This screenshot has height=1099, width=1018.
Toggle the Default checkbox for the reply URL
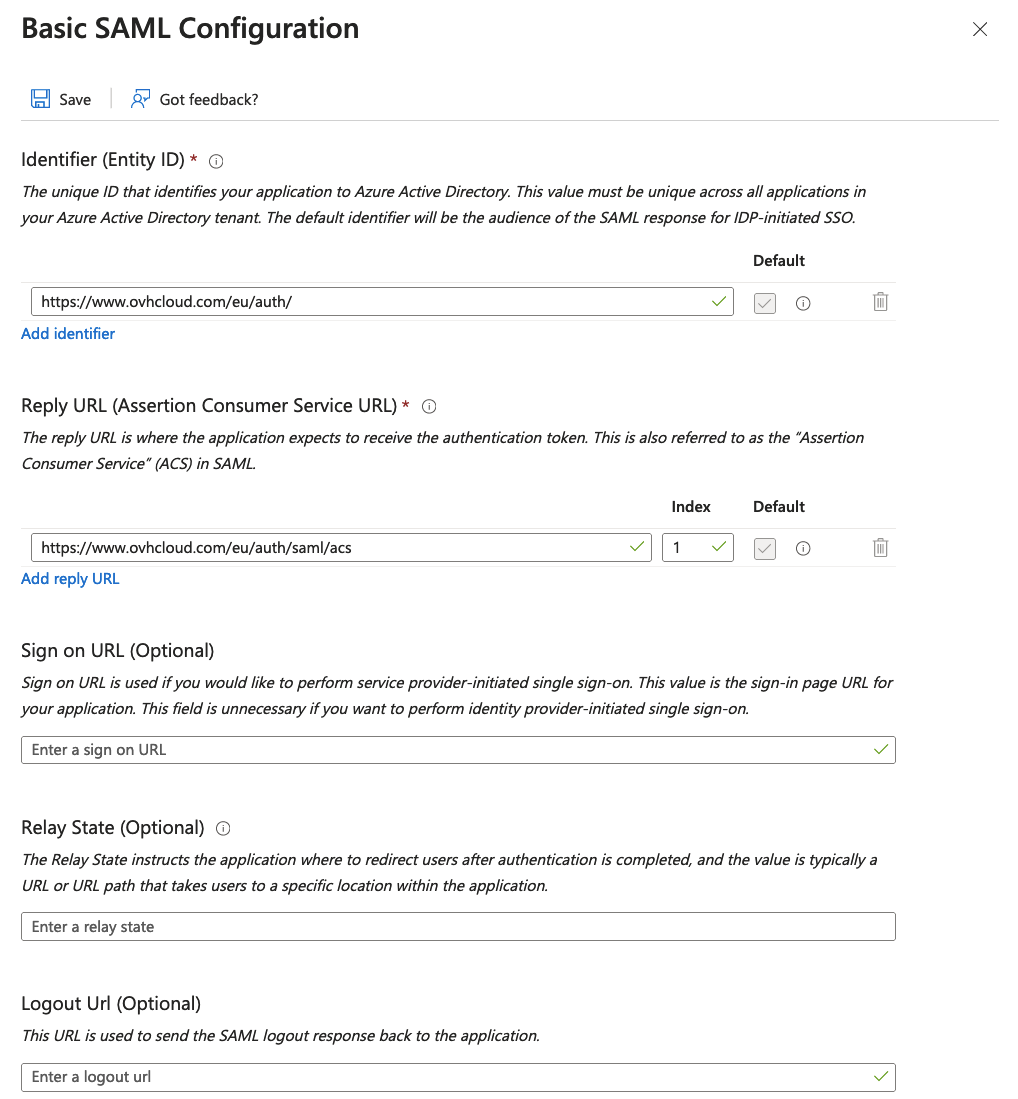(x=765, y=548)
